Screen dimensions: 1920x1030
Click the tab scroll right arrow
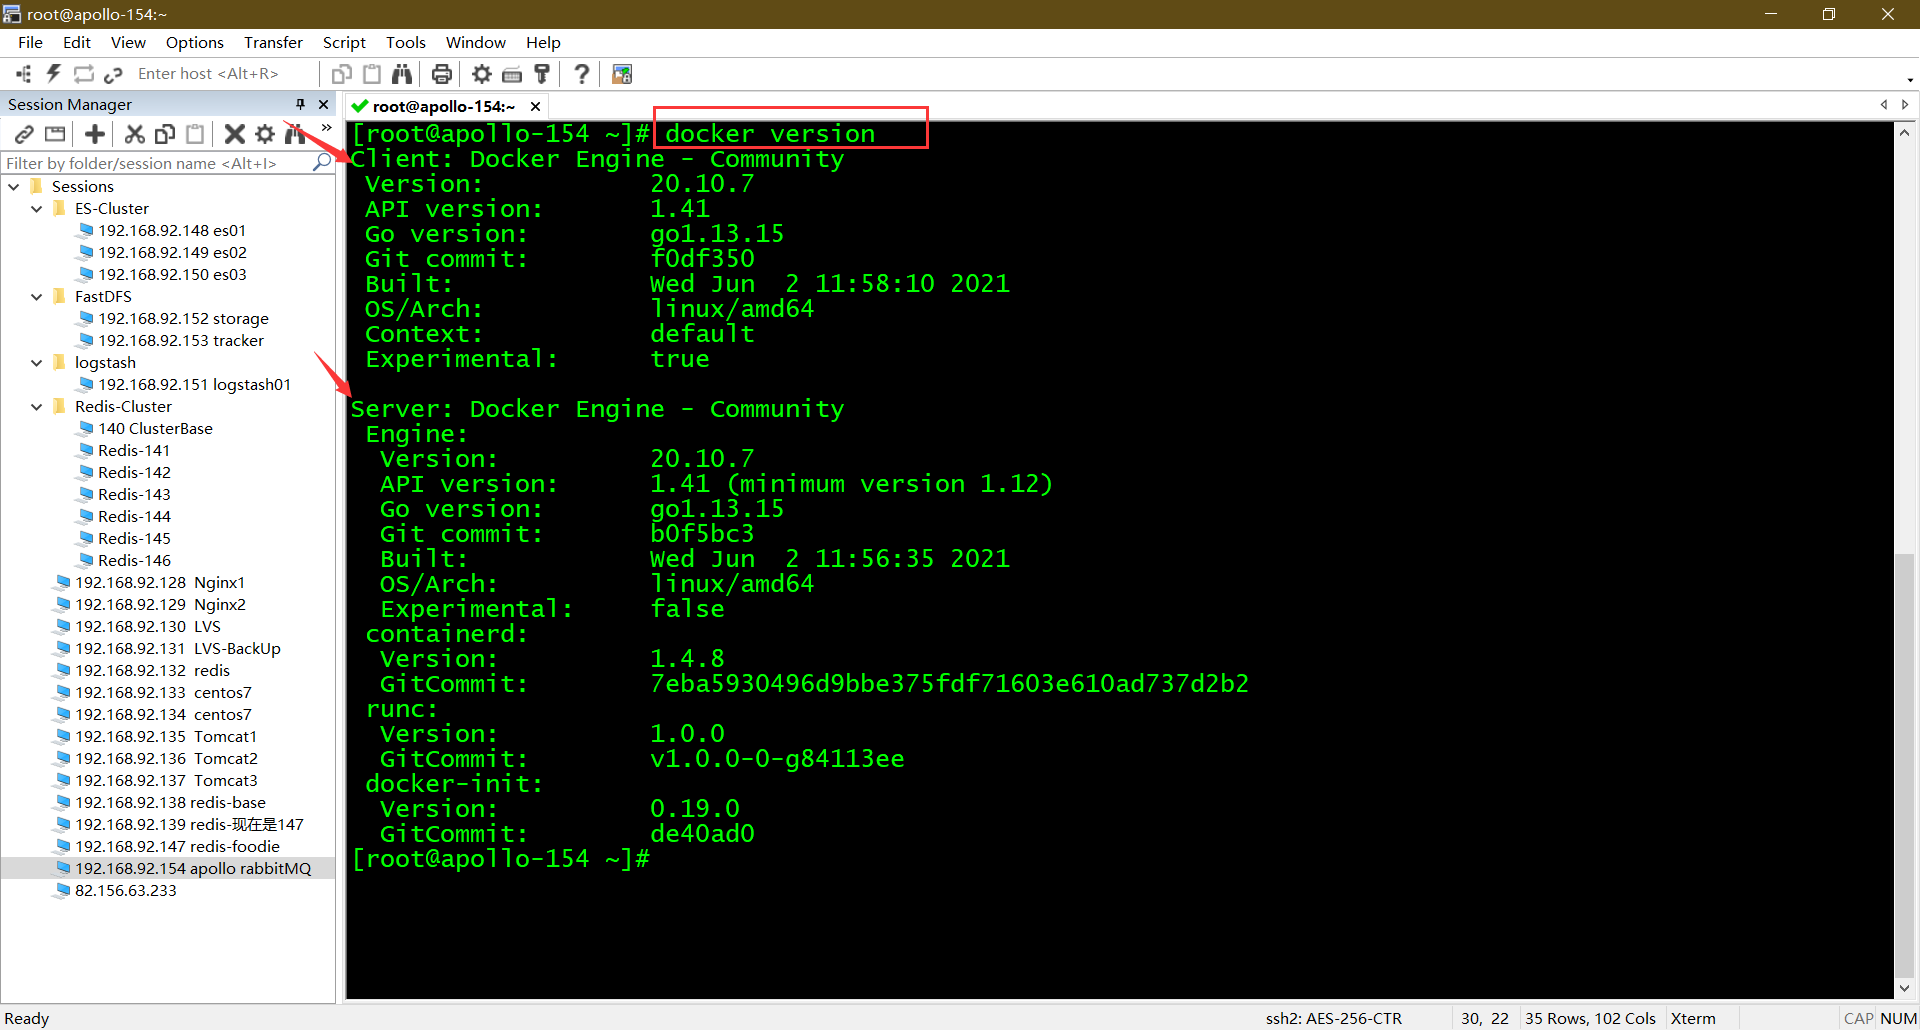coord(1905,105)
